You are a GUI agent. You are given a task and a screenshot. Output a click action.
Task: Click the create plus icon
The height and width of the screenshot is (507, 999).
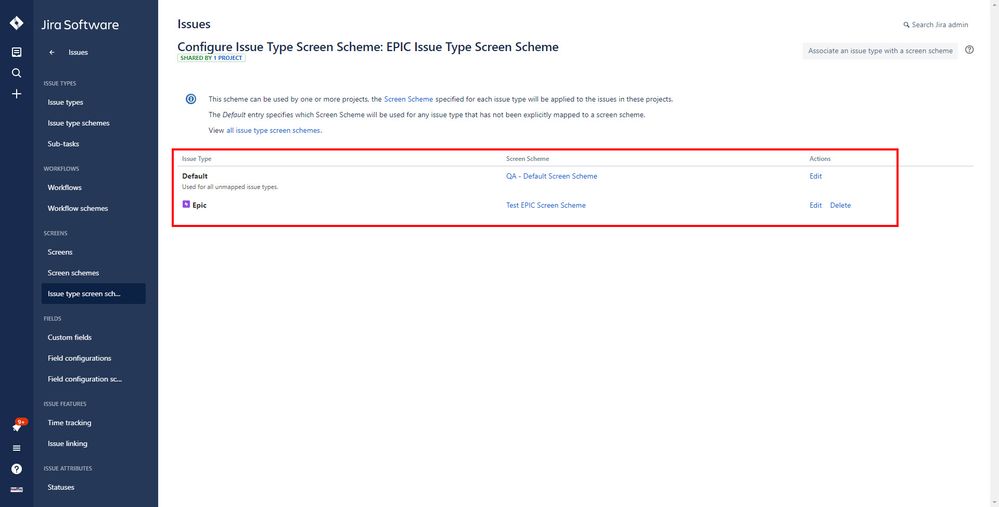coord(17,94)
